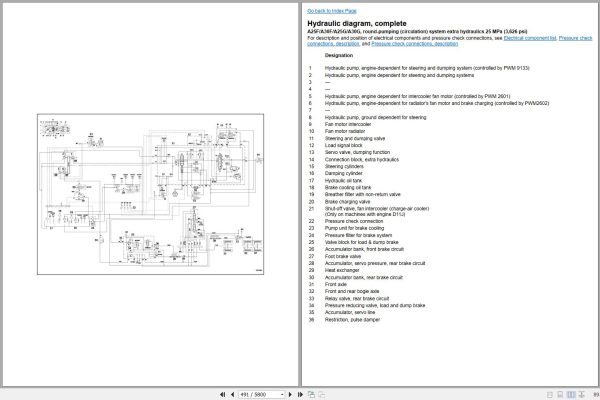Select text 'Relay valve, rear brake circuit'
The image size is (600, 400).
(357, 298)
